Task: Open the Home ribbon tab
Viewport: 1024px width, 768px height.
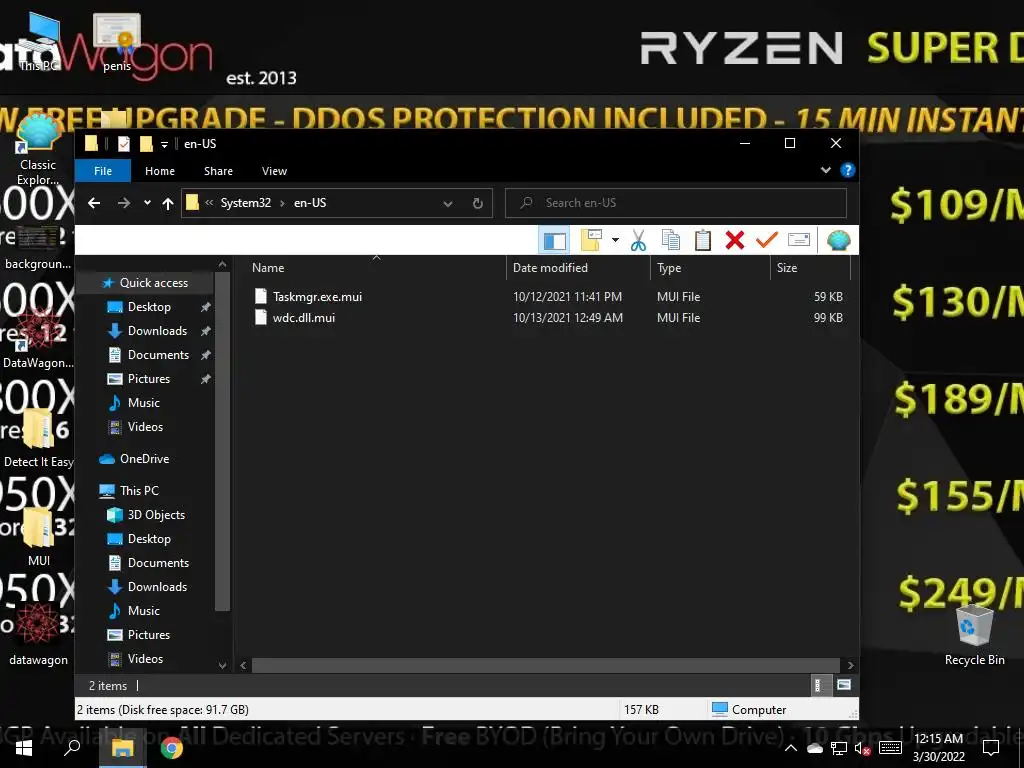Action: 160,171
